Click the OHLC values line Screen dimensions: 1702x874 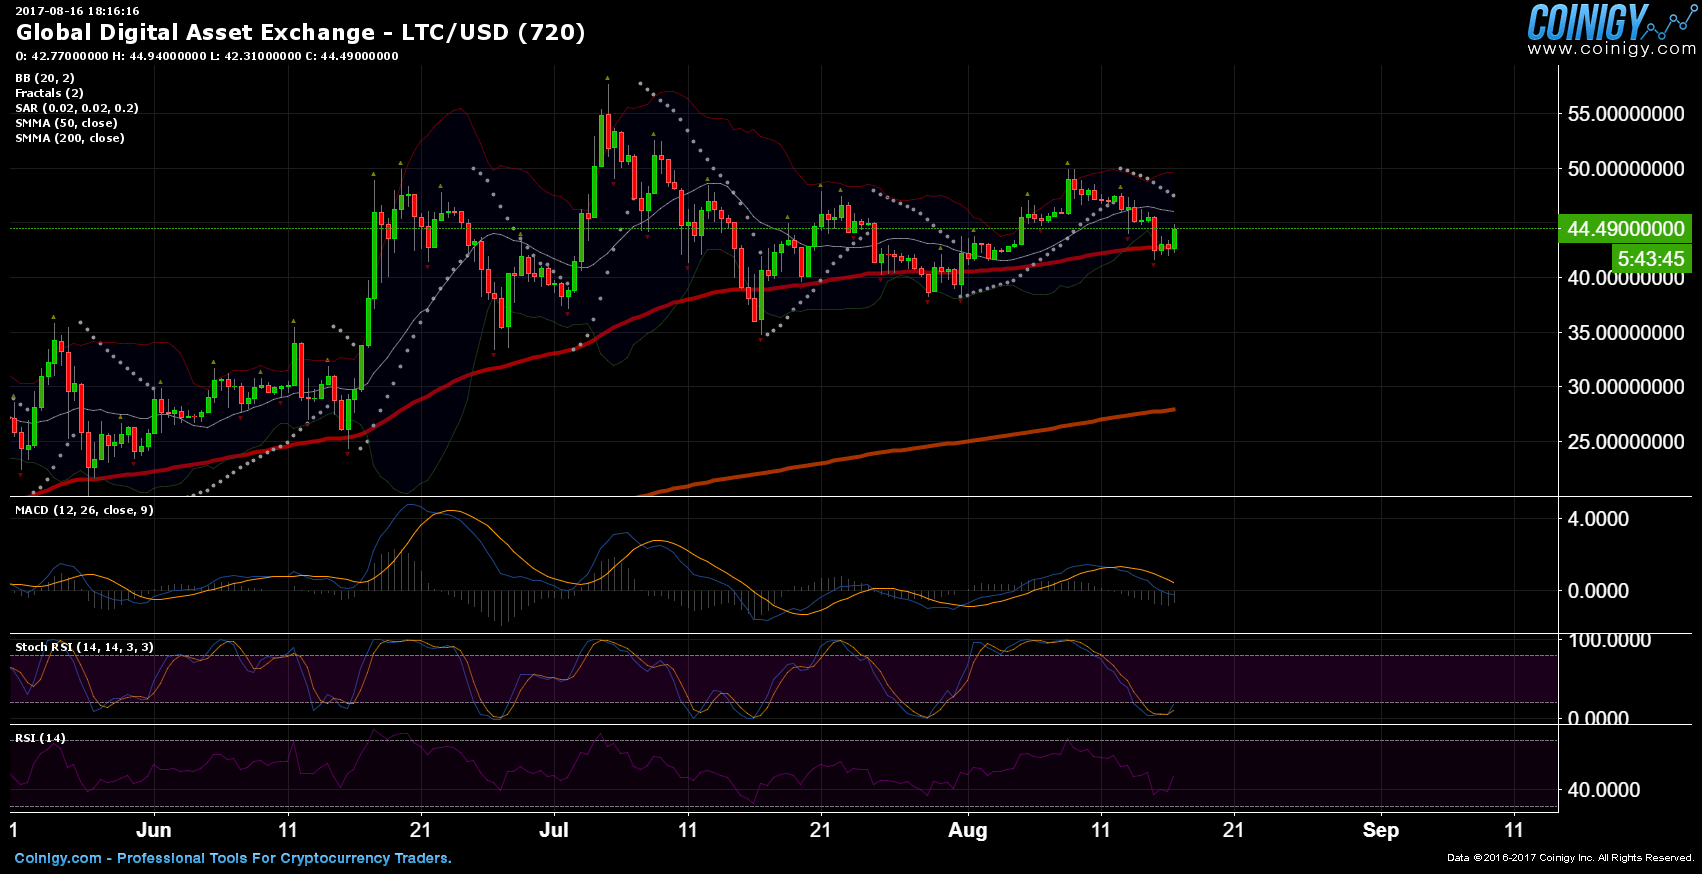(207, 56)
